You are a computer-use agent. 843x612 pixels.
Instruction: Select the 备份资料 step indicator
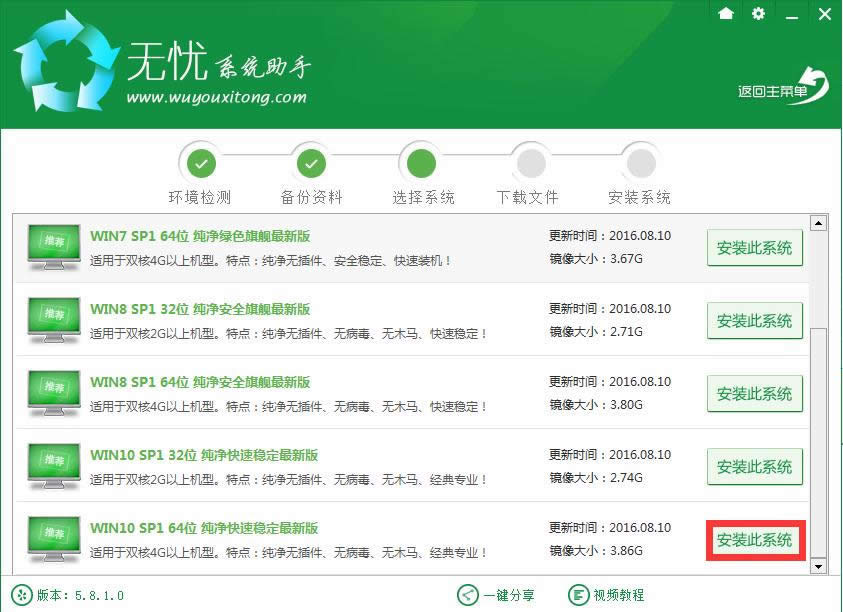[311, 162]
